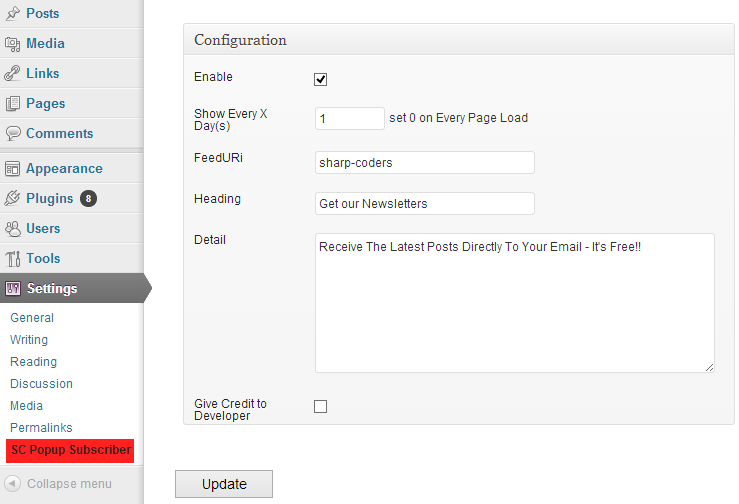Focus the FeedURI text field
Viewport: 739px width, 504px height.
click(x=424, y=163)
